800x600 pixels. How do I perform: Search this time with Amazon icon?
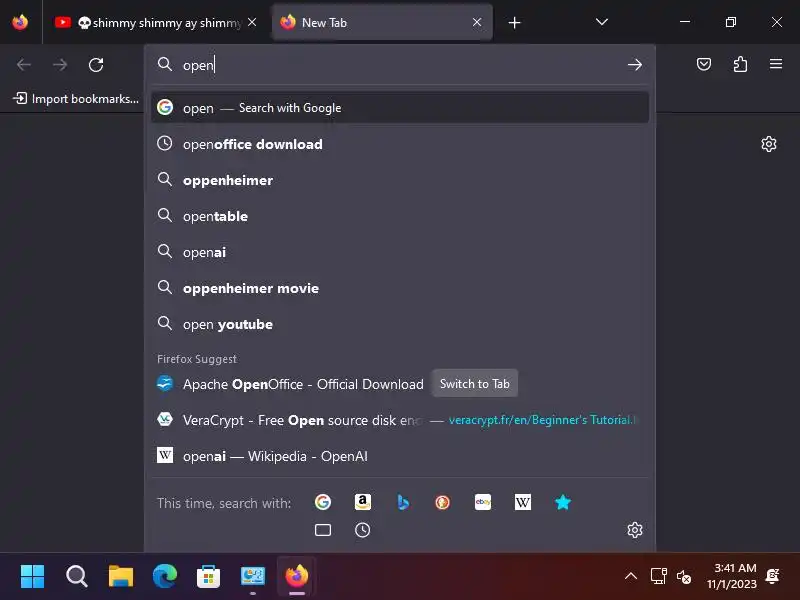(x=363, y=503)
